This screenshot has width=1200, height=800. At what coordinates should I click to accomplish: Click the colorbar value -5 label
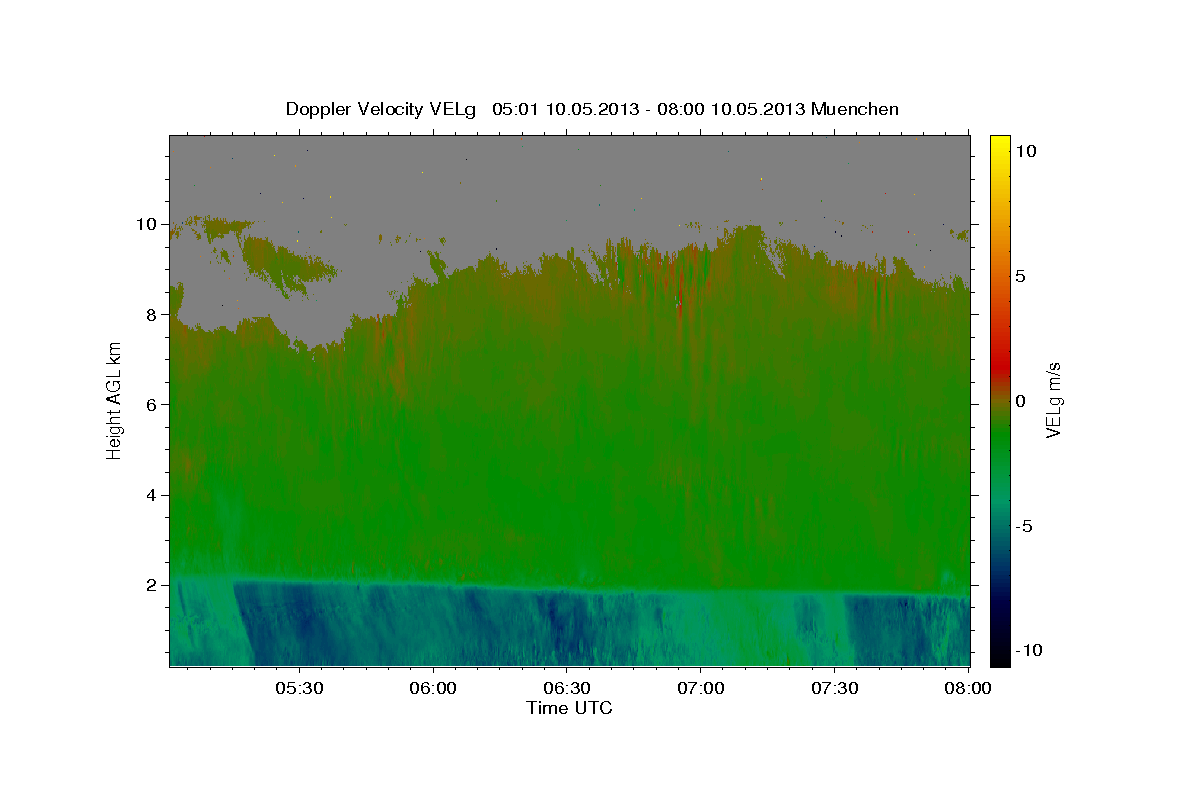click(x=1026, y=525)
